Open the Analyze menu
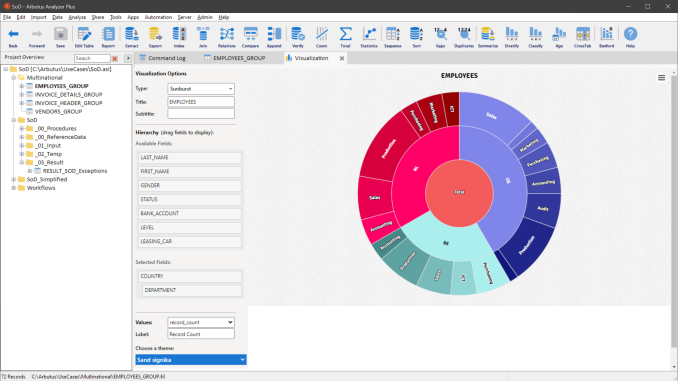The height and width of the screenshot is (381, 678). (x=77, y=17)
